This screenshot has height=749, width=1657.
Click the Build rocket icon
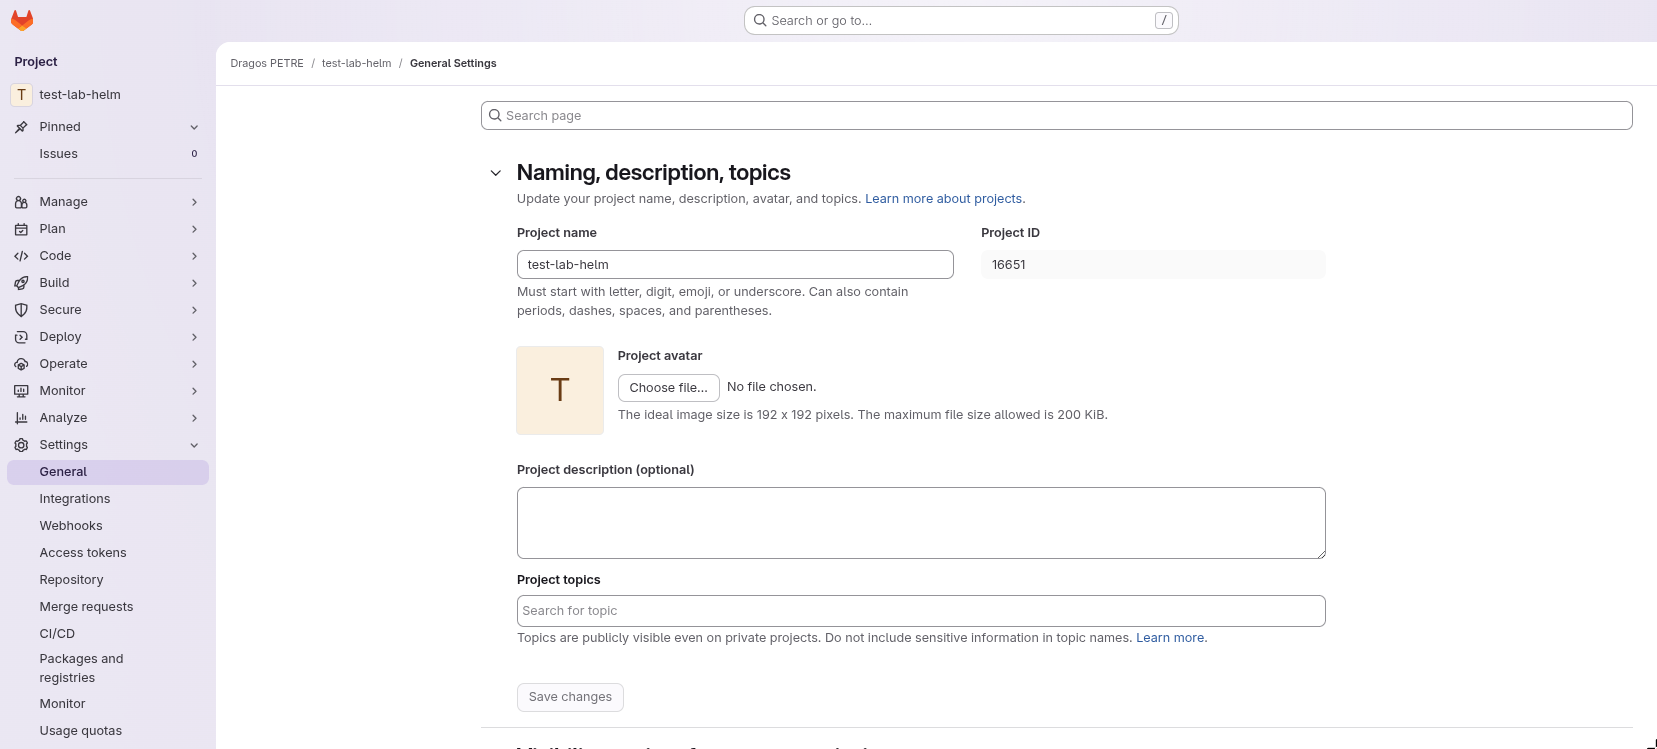(21, 283)
